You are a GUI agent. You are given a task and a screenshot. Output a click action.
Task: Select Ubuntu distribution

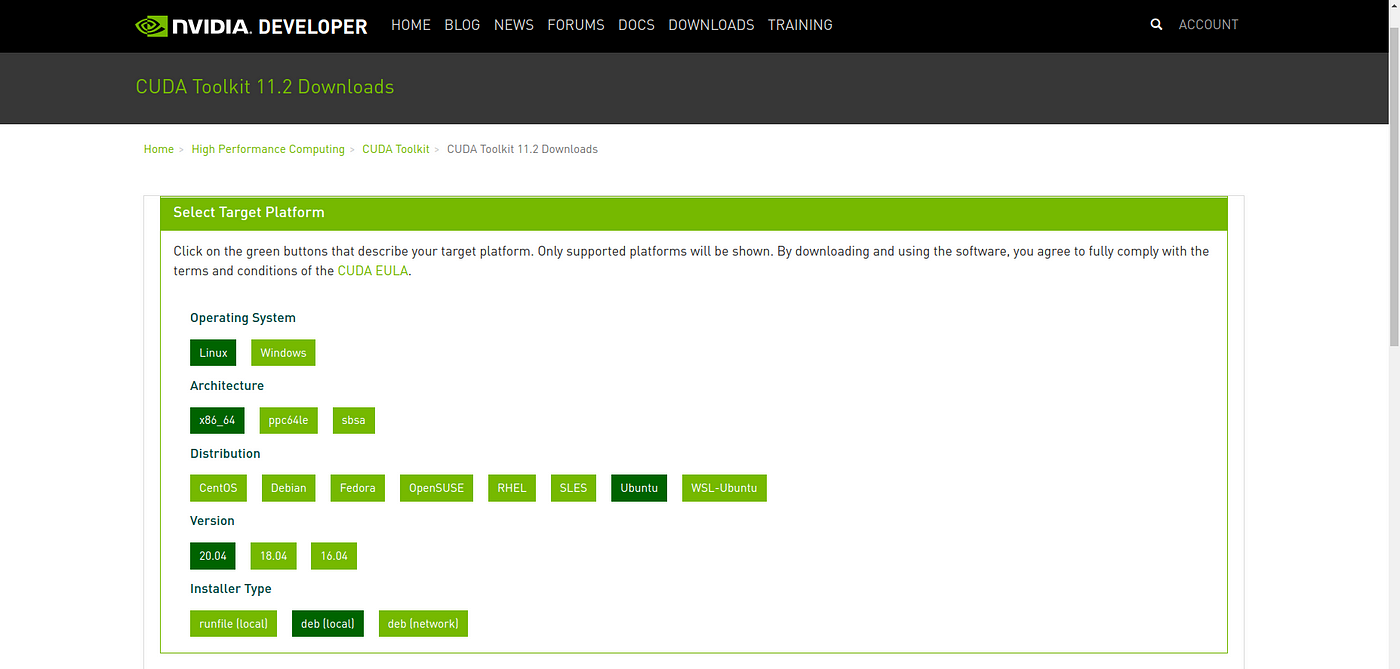[x=639, y=488]
